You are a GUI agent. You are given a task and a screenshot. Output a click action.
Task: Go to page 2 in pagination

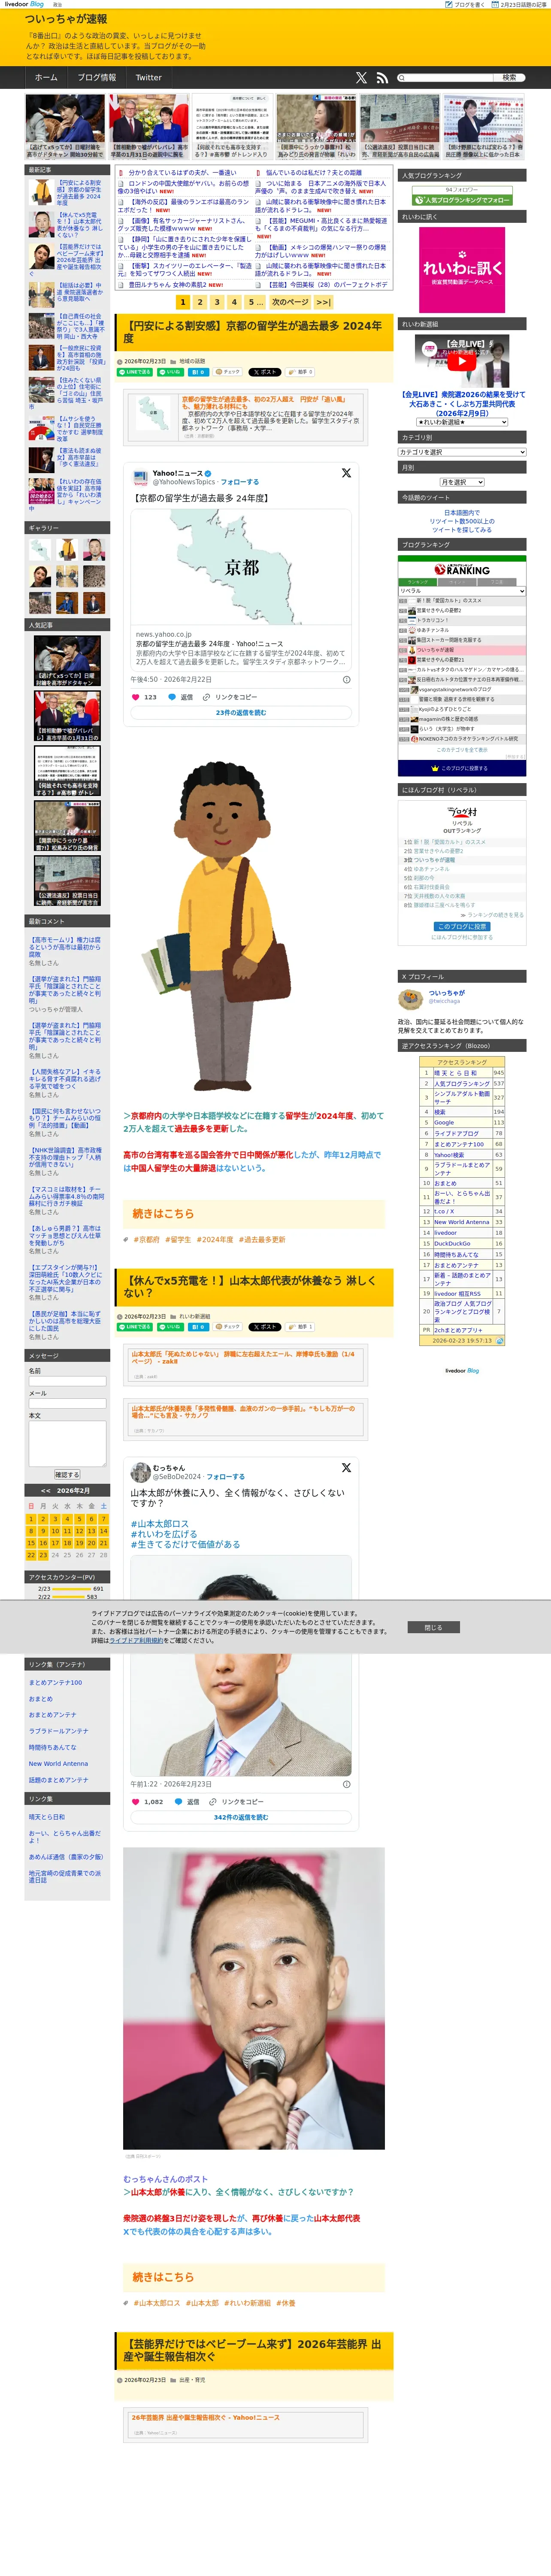click(200, 302)
